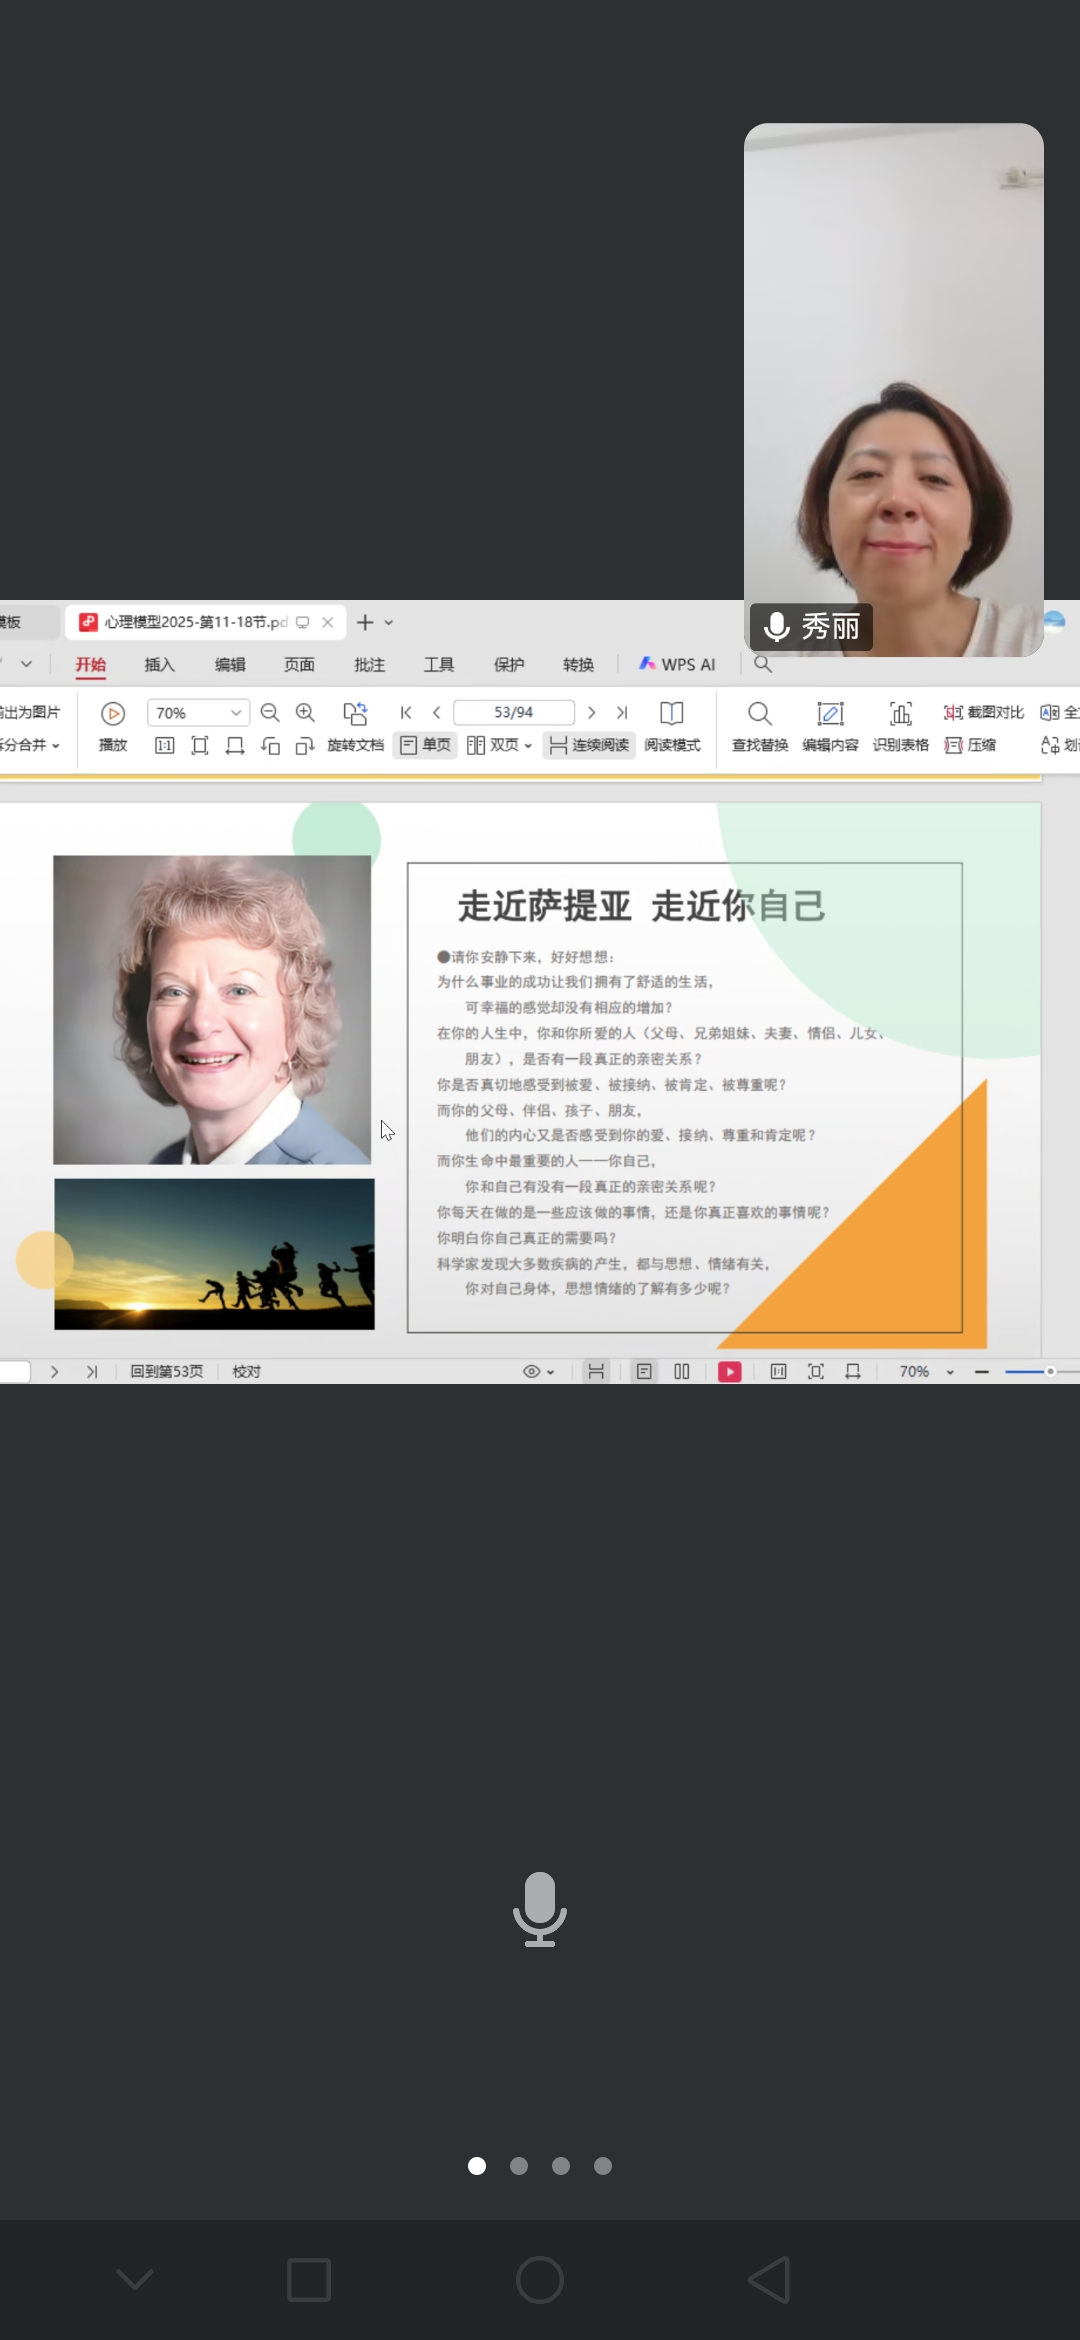Screen dimensions: 1080x2340
Task: Open the Insert (插入) menu tab
Action: coord(159,665)
